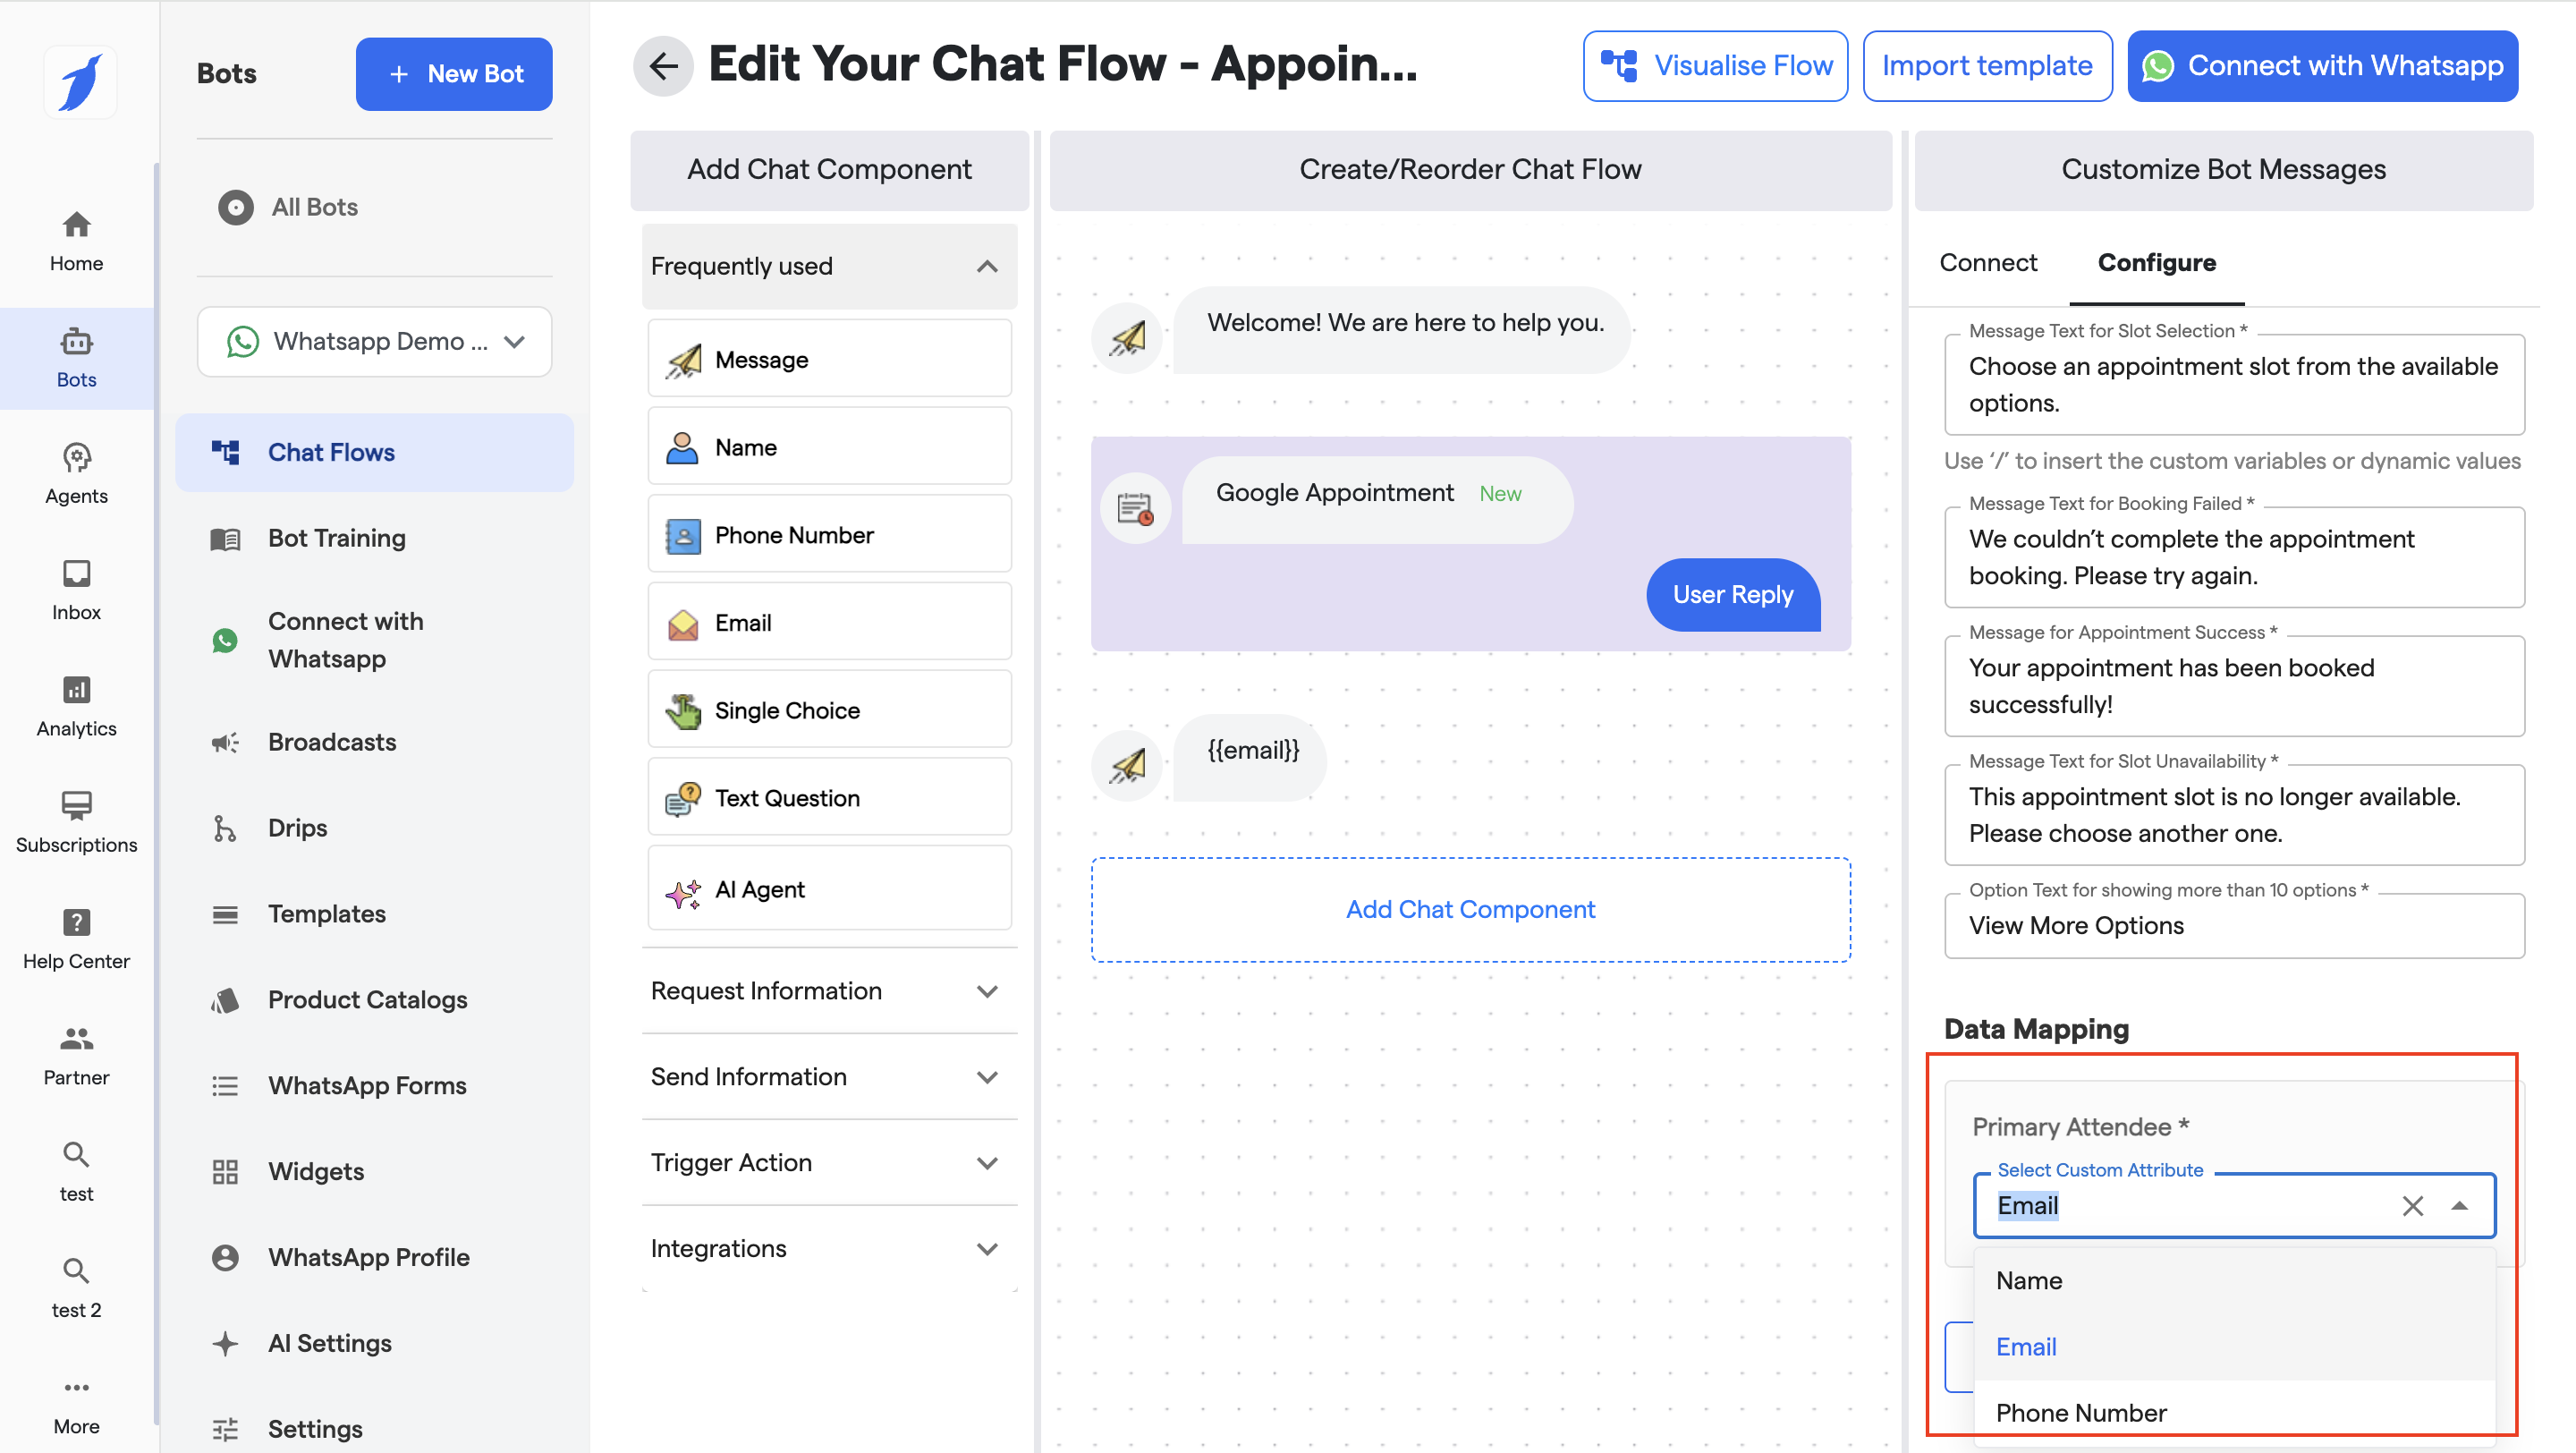Open the Whatsapp Demo bot dropdown
The image size is (2576, 1453).
[x=374, y=341]
